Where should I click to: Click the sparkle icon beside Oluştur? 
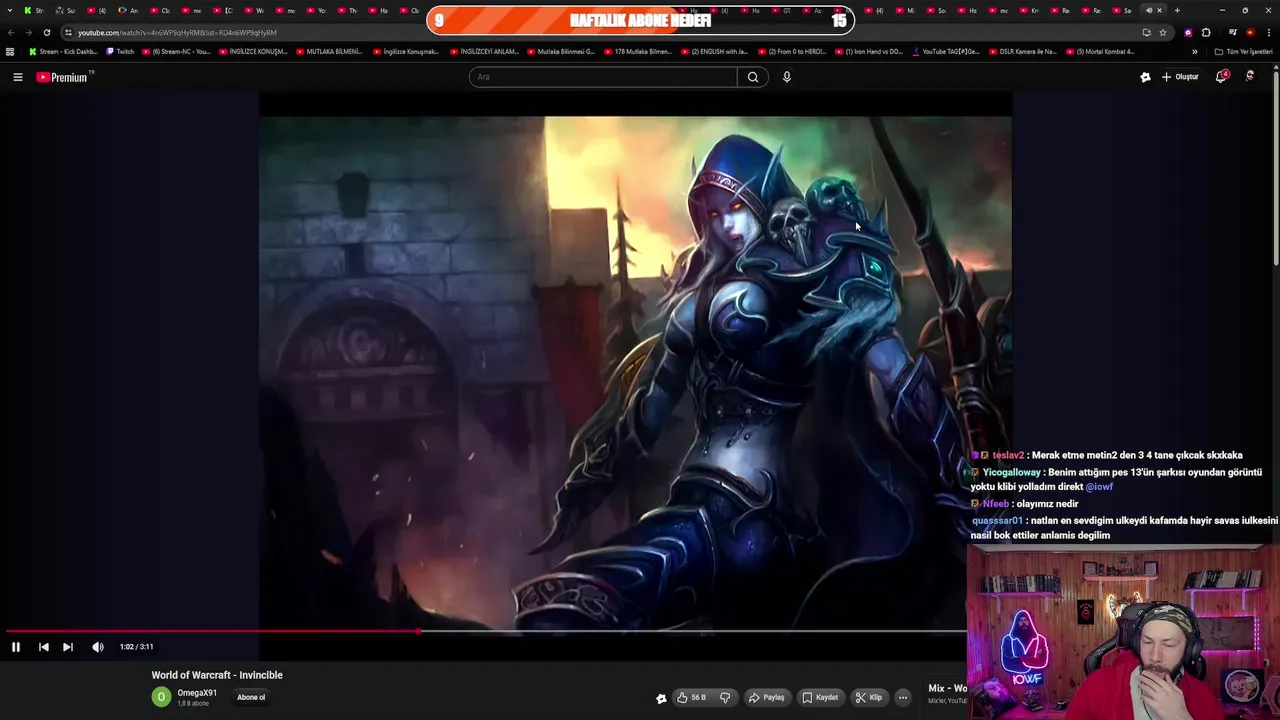click(x=1145, y=77)
